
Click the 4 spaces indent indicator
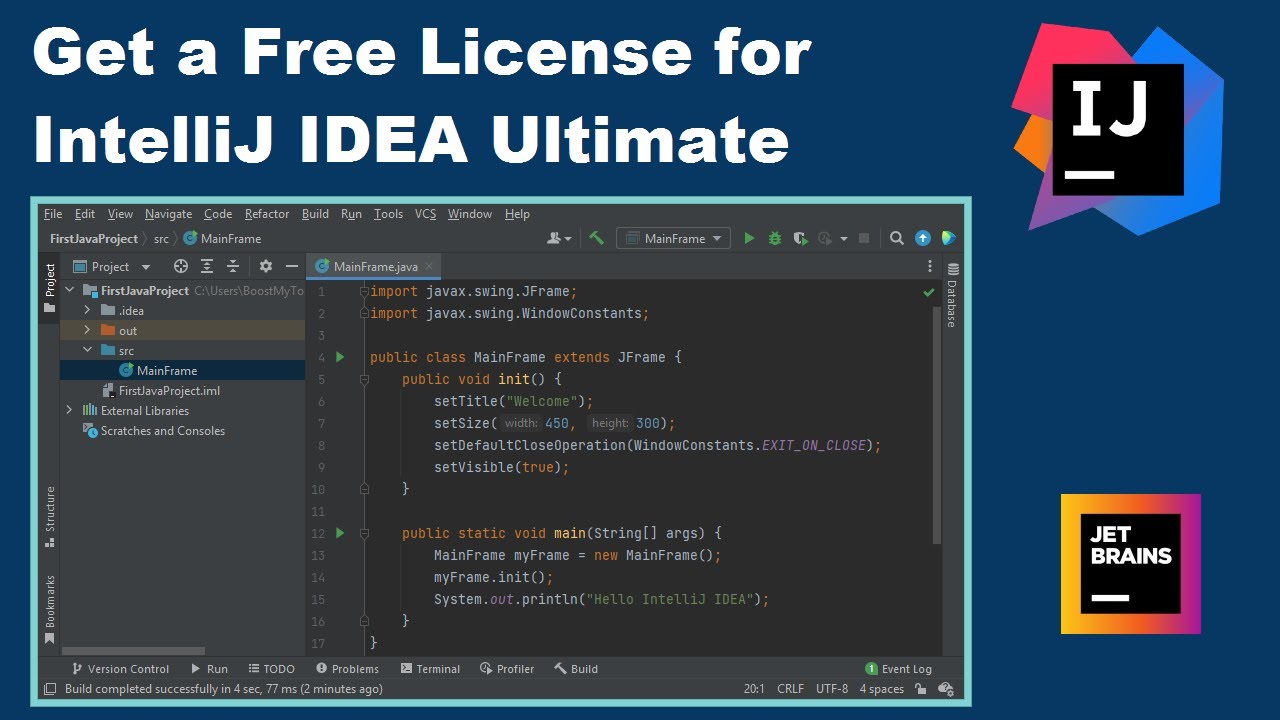tap(882, 689)
